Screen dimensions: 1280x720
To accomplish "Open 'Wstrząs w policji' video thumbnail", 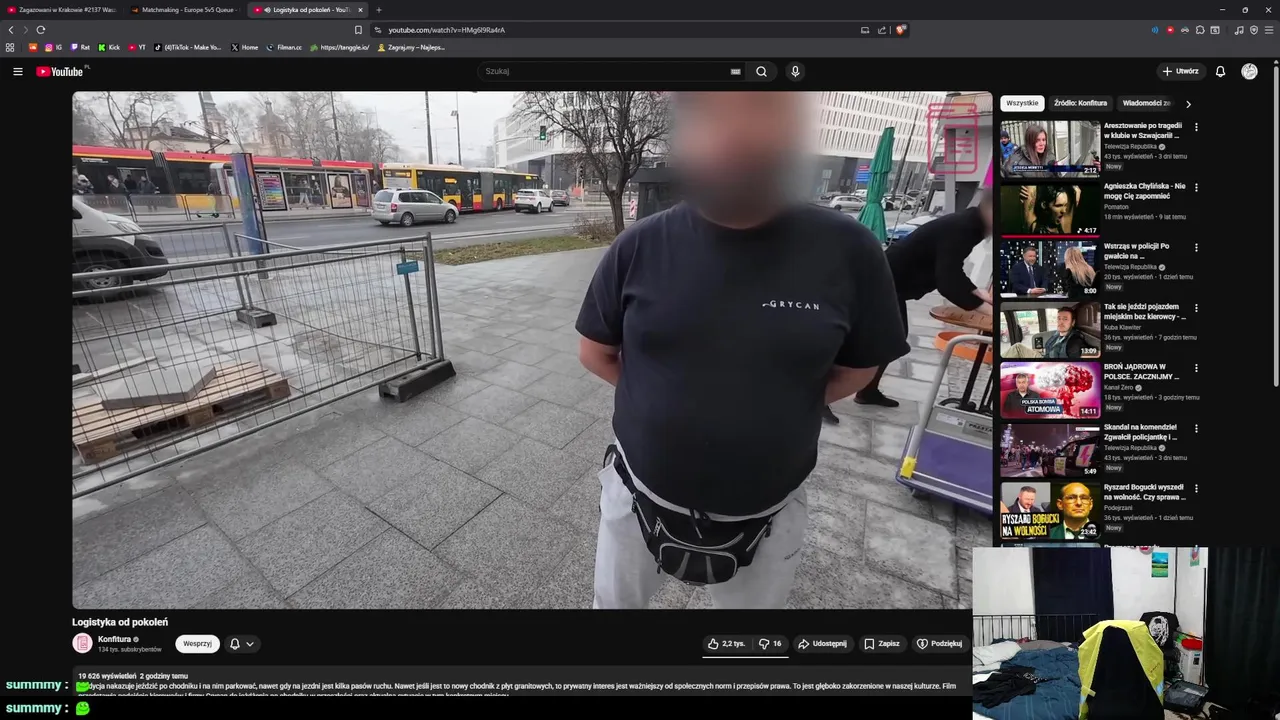I will pyautogui.click(x=1050, y=268).
